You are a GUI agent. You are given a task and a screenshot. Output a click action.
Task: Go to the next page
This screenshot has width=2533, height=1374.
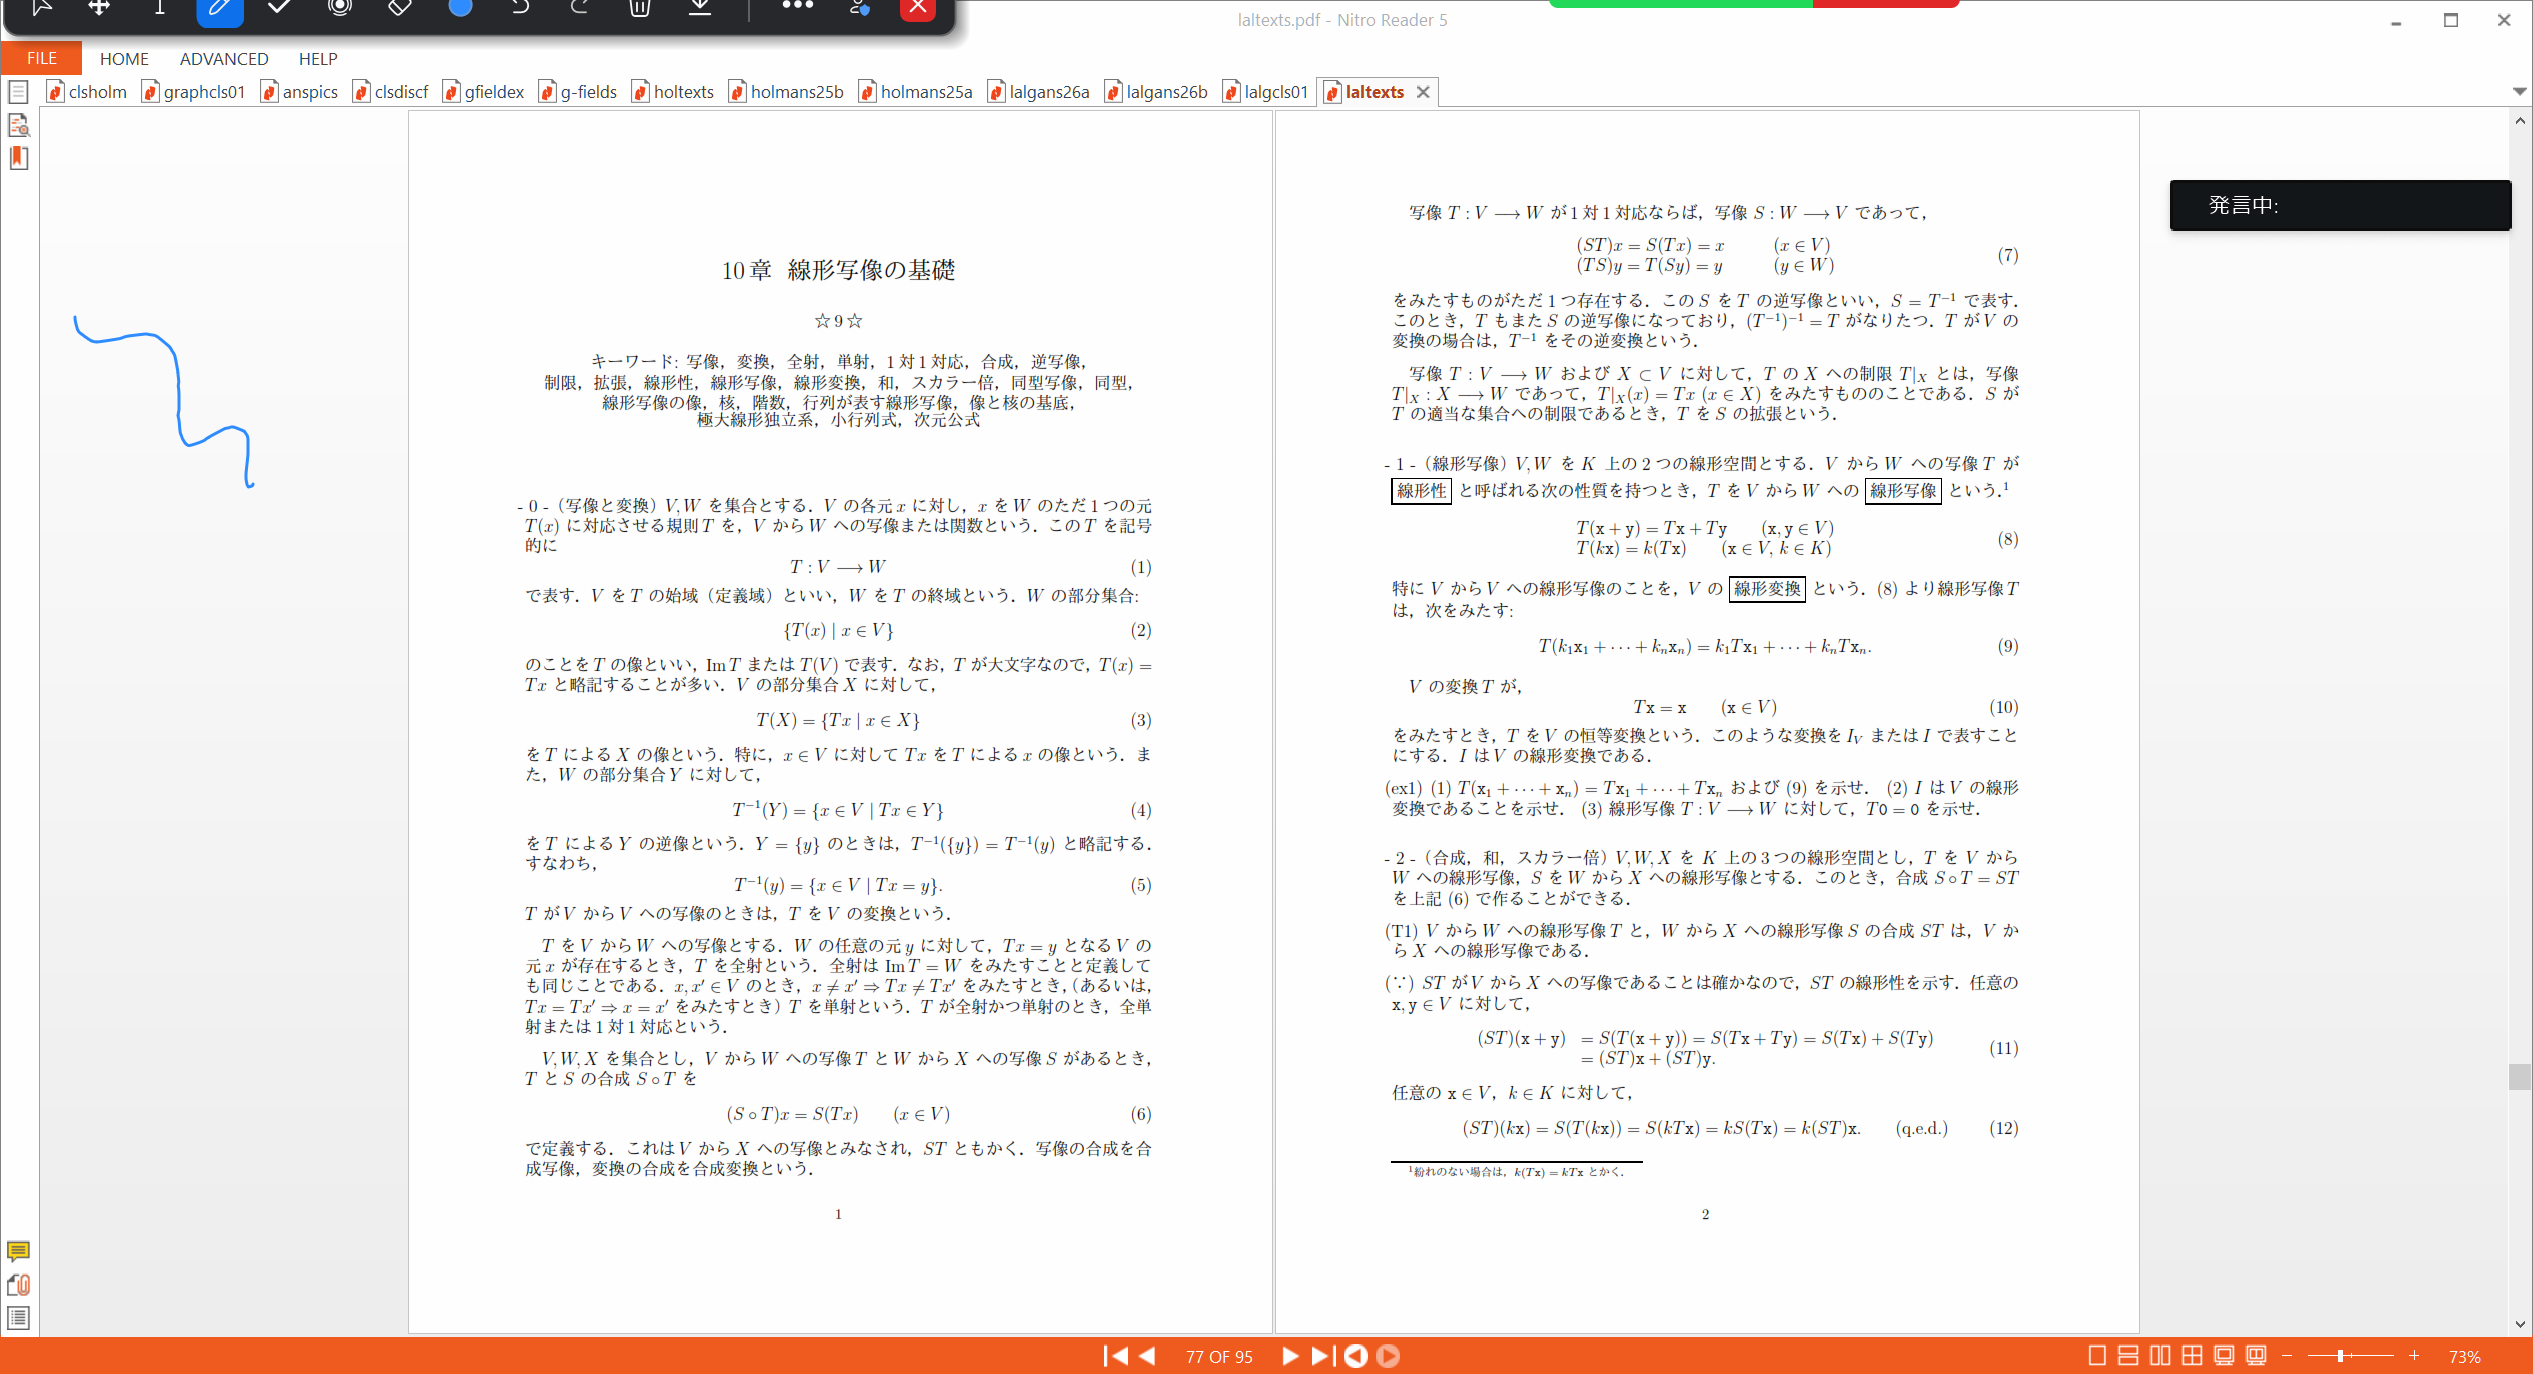[x=1290, y=1356]
